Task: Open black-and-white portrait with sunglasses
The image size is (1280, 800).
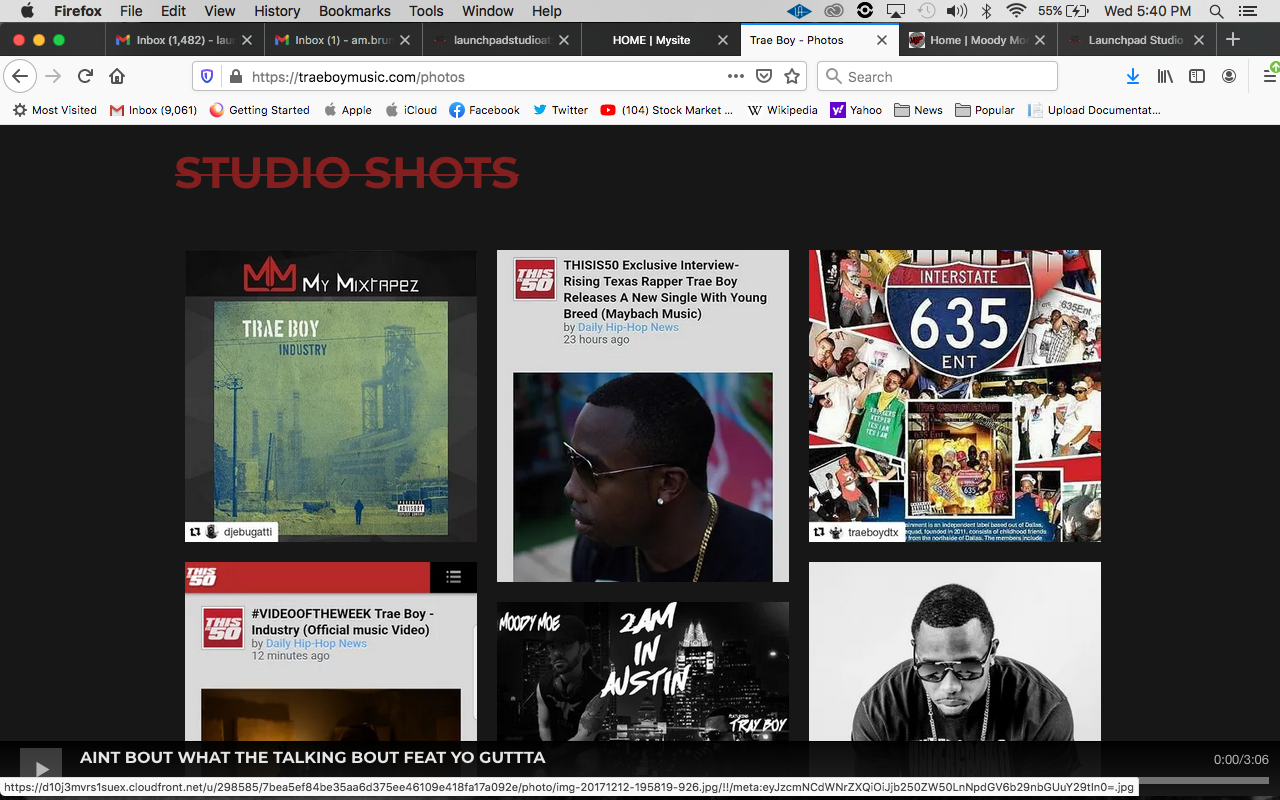Action: coord(955,652)
